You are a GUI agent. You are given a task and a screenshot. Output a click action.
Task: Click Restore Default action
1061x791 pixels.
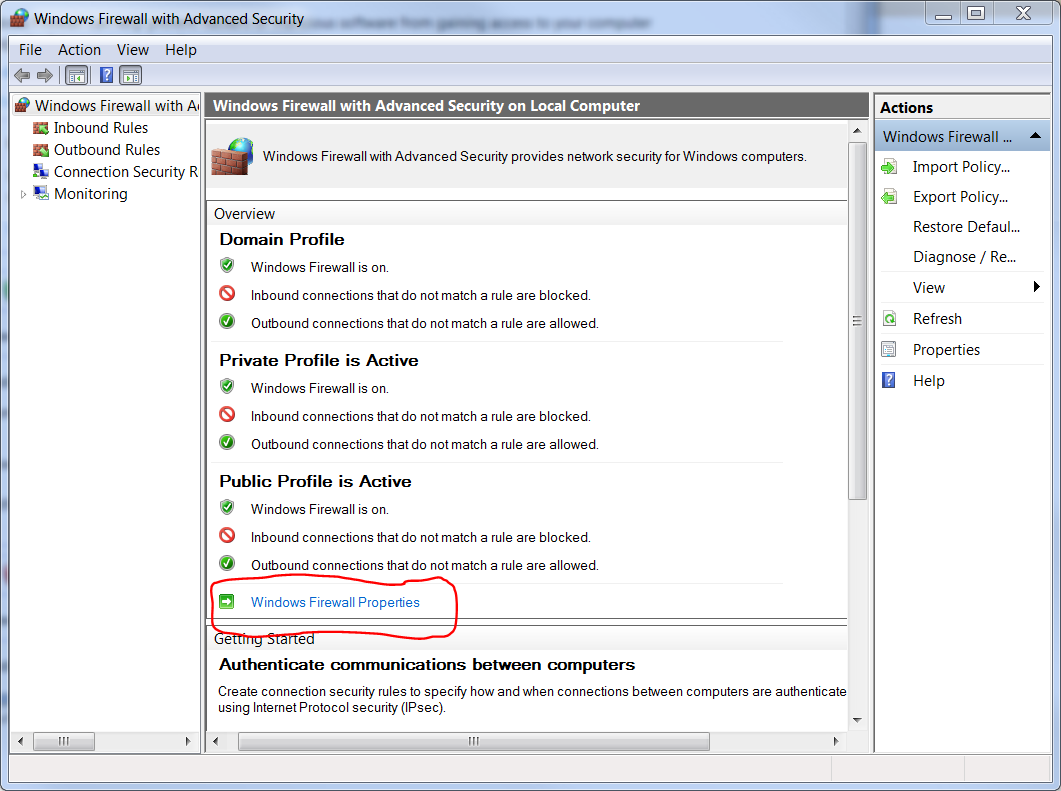pyautogui.click(x=966, y=227)
